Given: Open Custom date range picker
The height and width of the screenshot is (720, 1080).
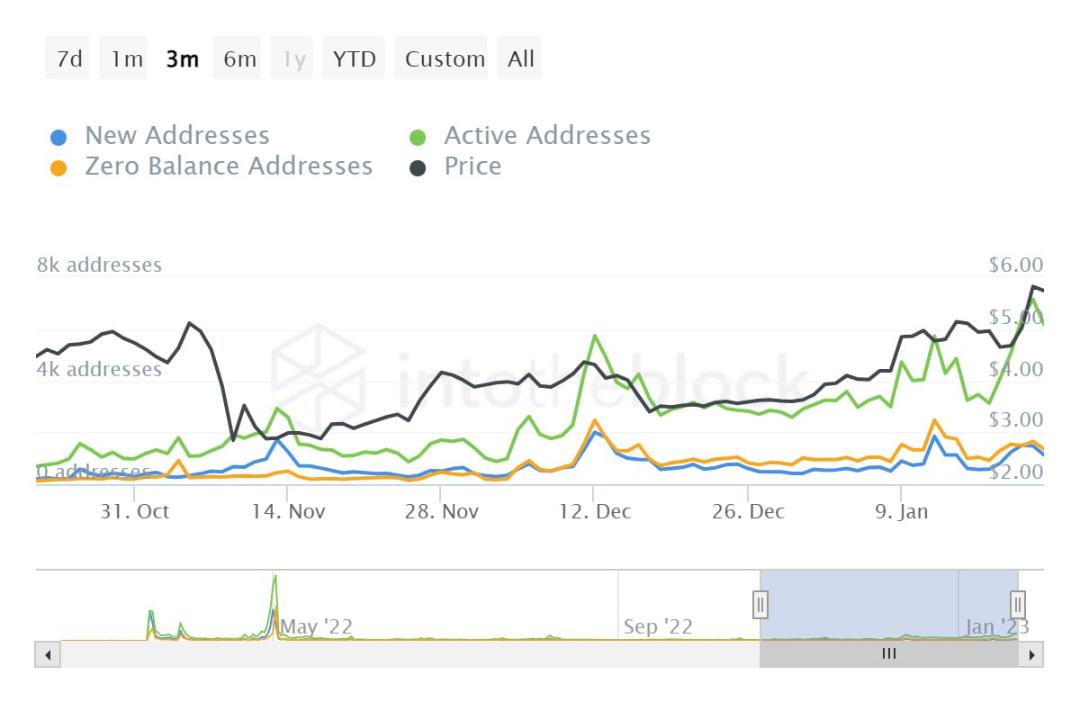Looking at the screenshot, I should tap(445, 59).
